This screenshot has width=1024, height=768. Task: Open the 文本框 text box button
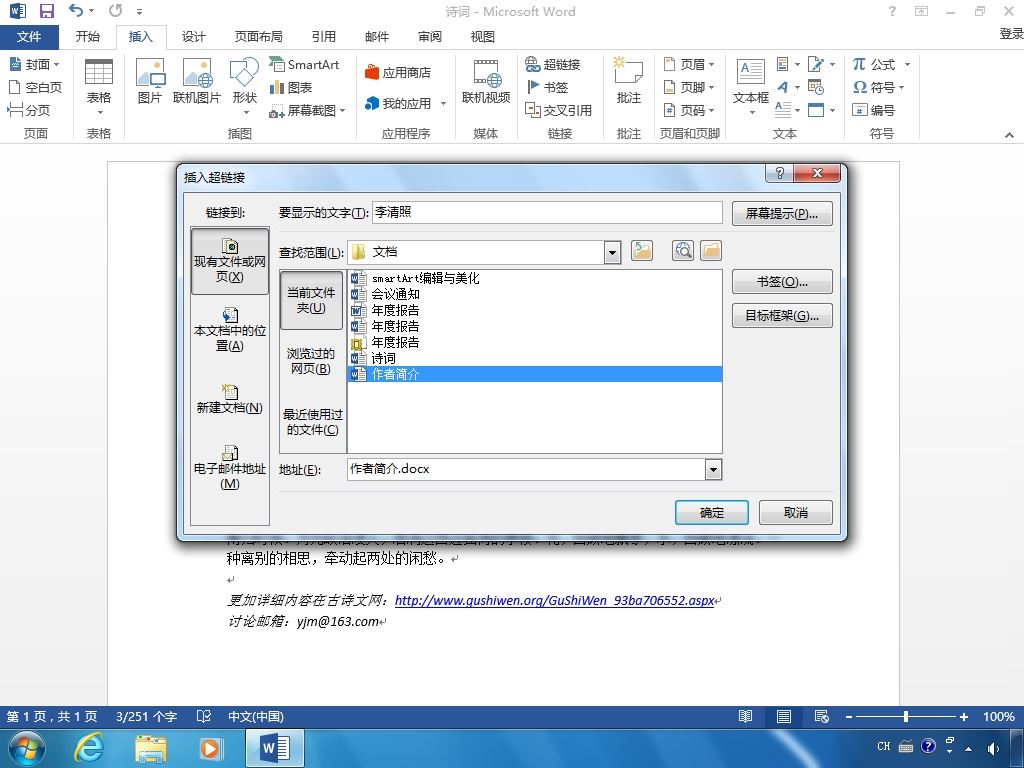pos(750,86)
